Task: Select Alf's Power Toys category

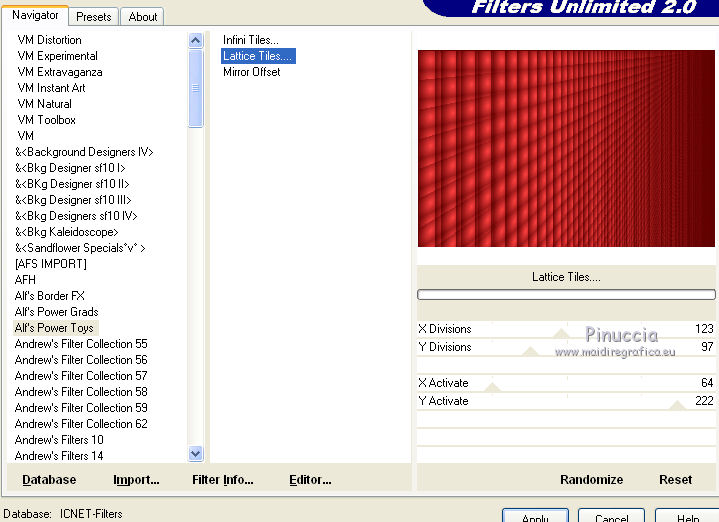Action: 54,328
